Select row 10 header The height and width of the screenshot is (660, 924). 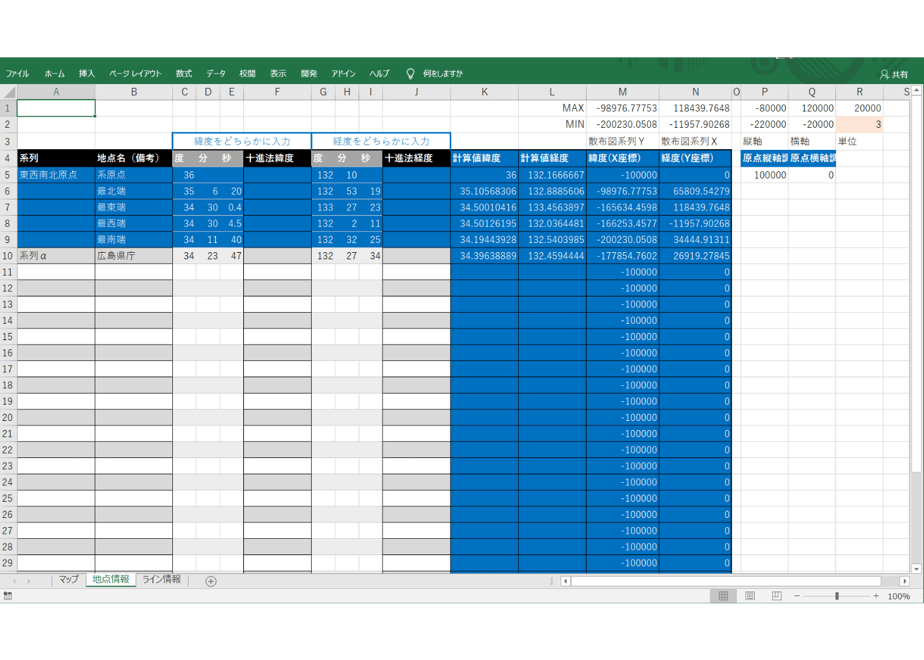pos(8,256)
